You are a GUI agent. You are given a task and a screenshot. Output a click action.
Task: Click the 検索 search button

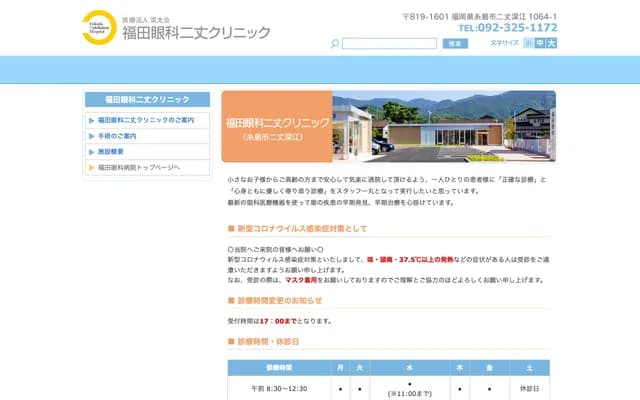[x=455, y=43]
